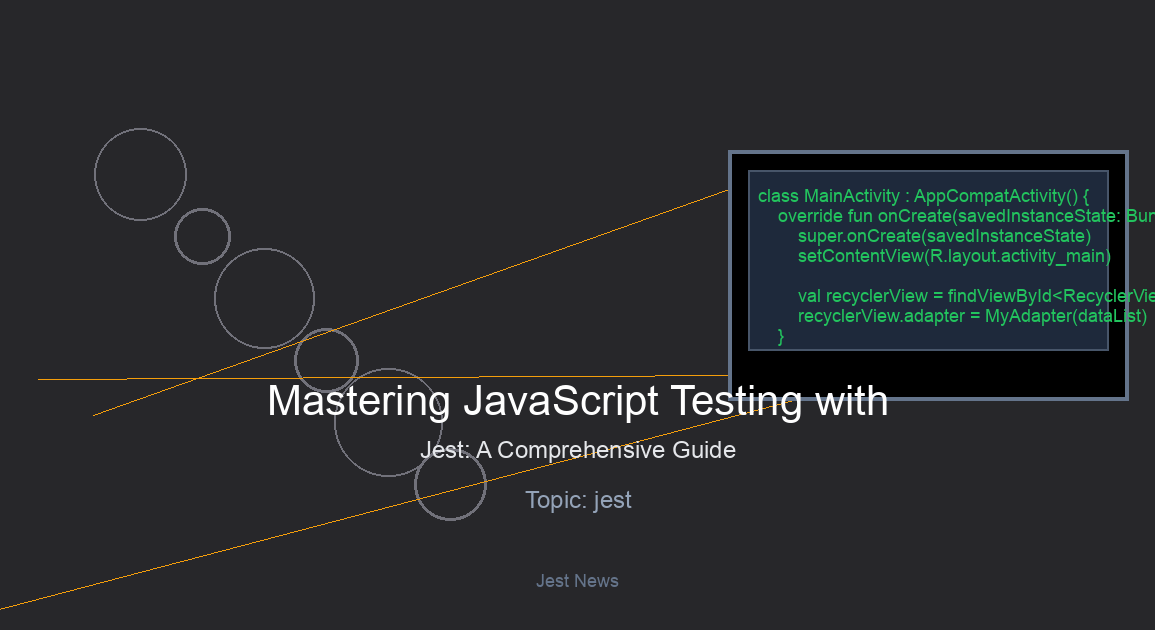Screen dimensions: 1155x630
Task: Click the topmost largest circle outline
Action: tap(140, 174)
